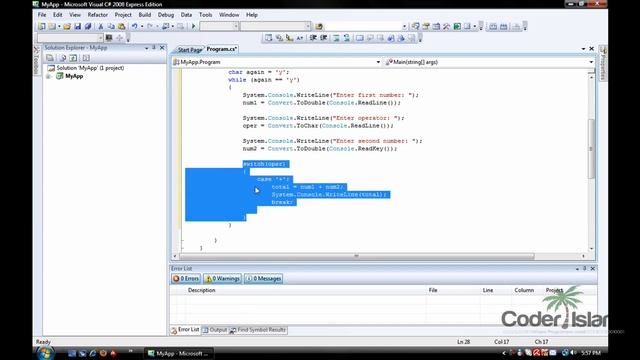Click the Save All toolbar icon
Screen dimensions: 640x360
[x=88, y=27]
